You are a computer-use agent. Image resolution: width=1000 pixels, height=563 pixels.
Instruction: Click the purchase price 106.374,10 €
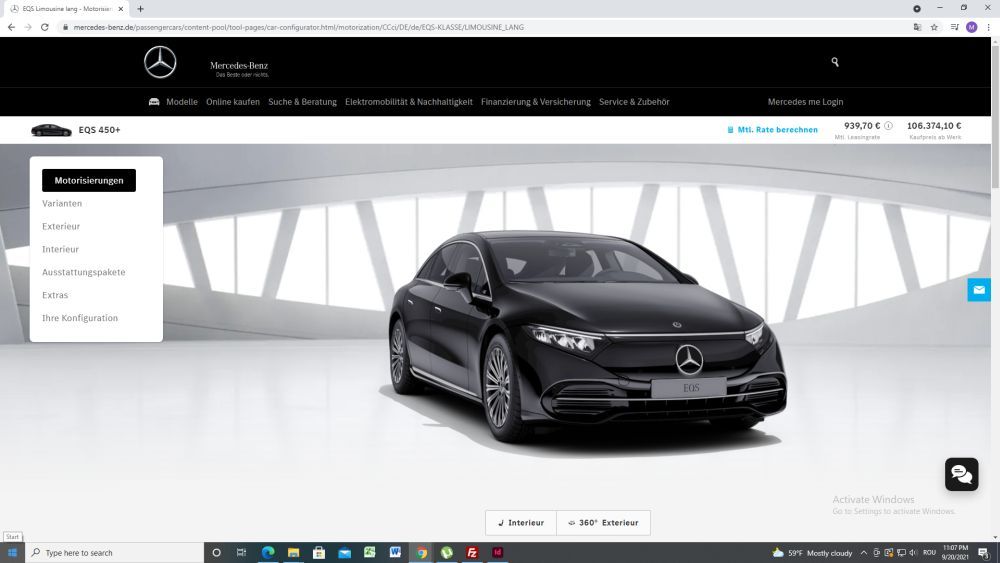tap(934, 126)
